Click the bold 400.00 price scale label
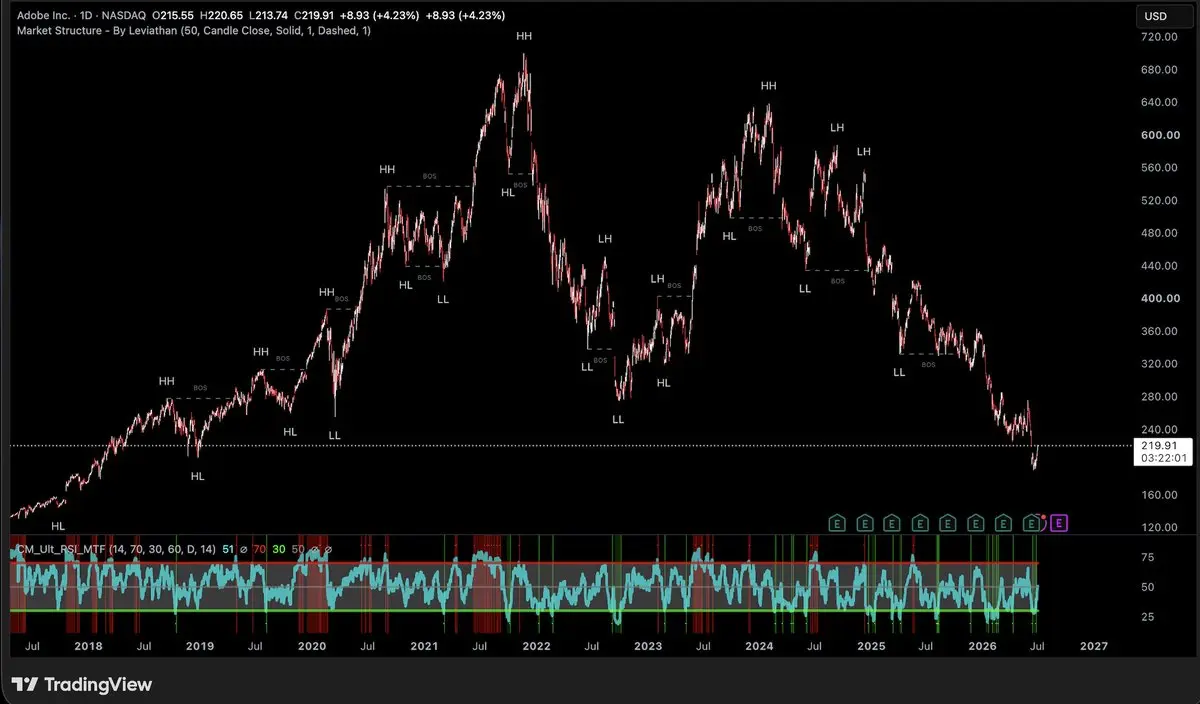1200x704 pixels. click(x=1160, y=299)
